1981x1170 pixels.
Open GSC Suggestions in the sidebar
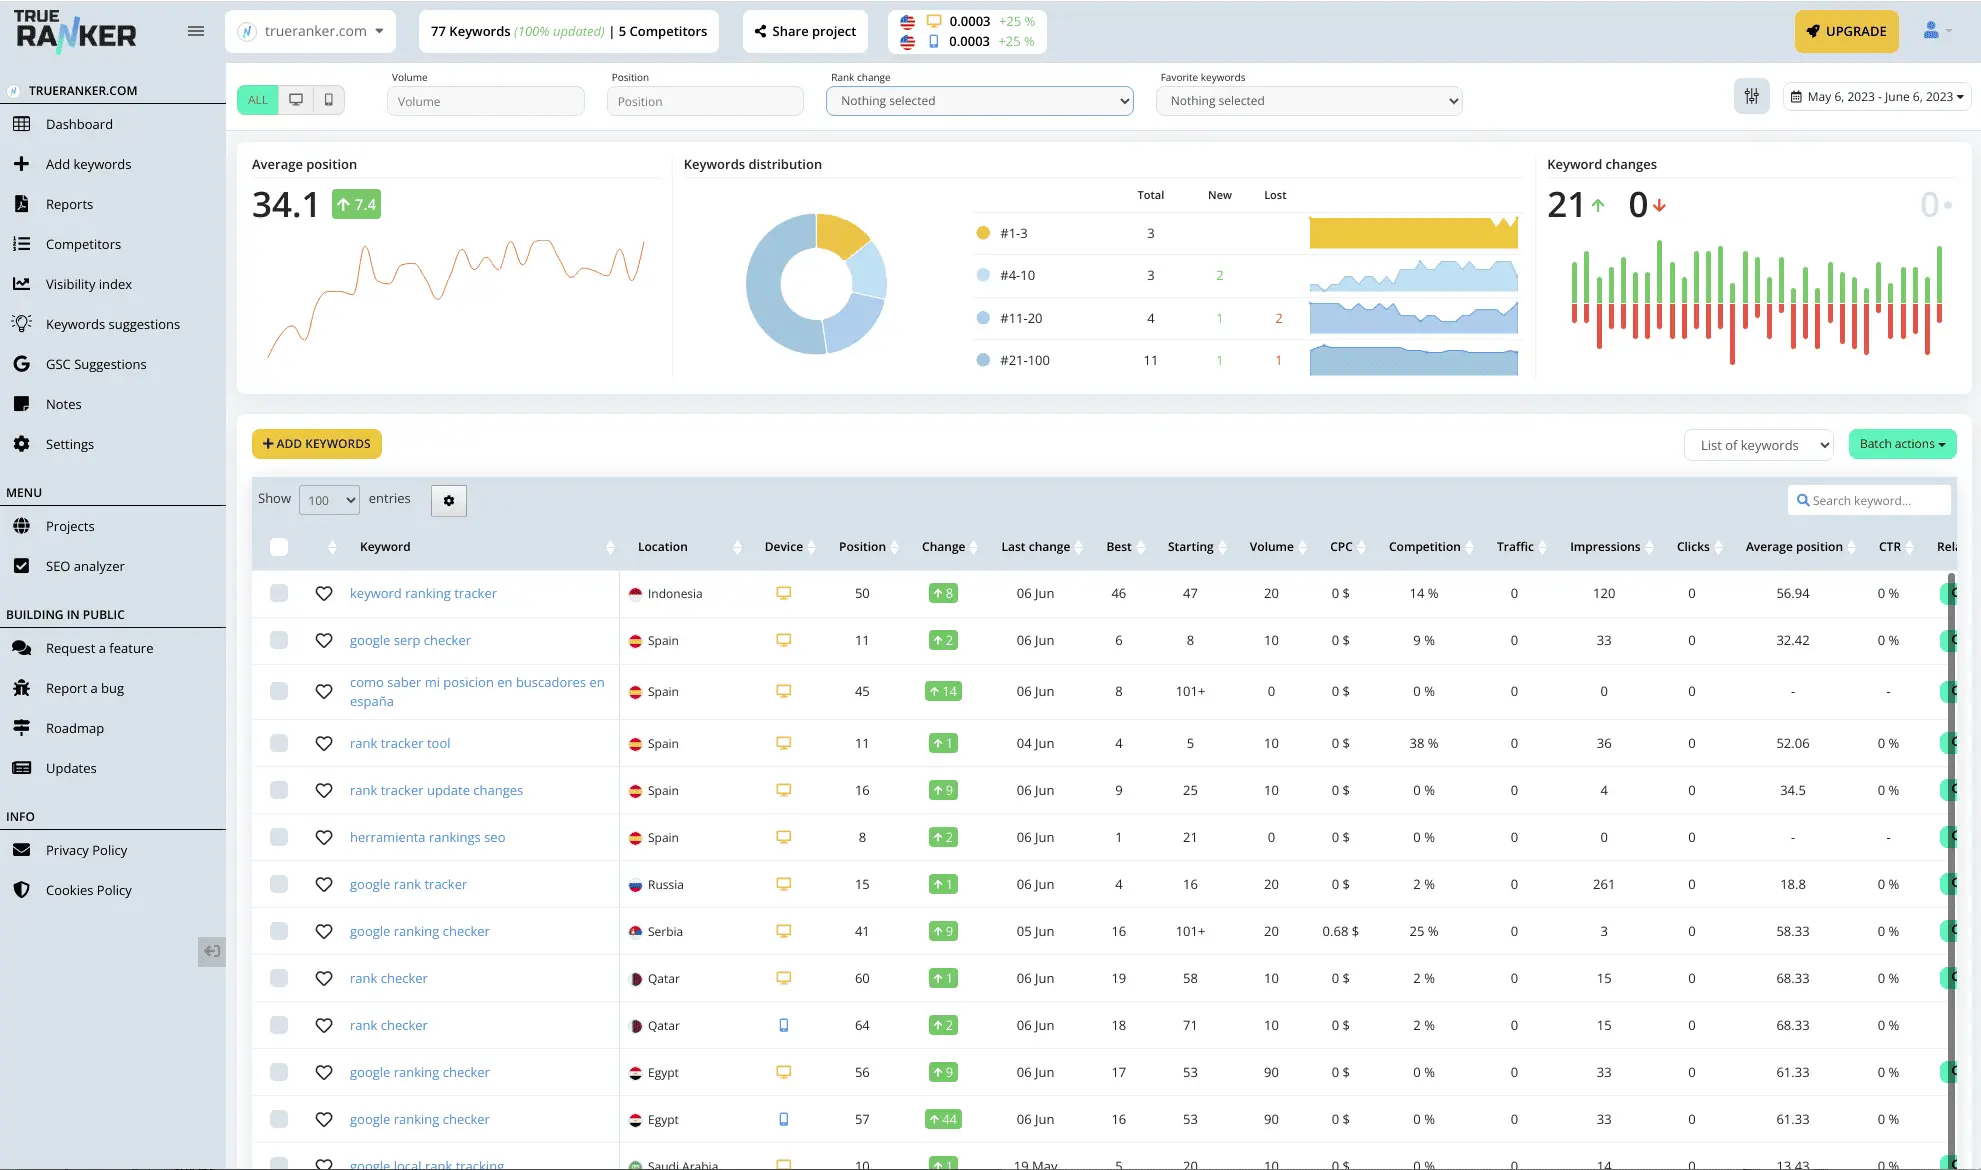pos(96,364)
